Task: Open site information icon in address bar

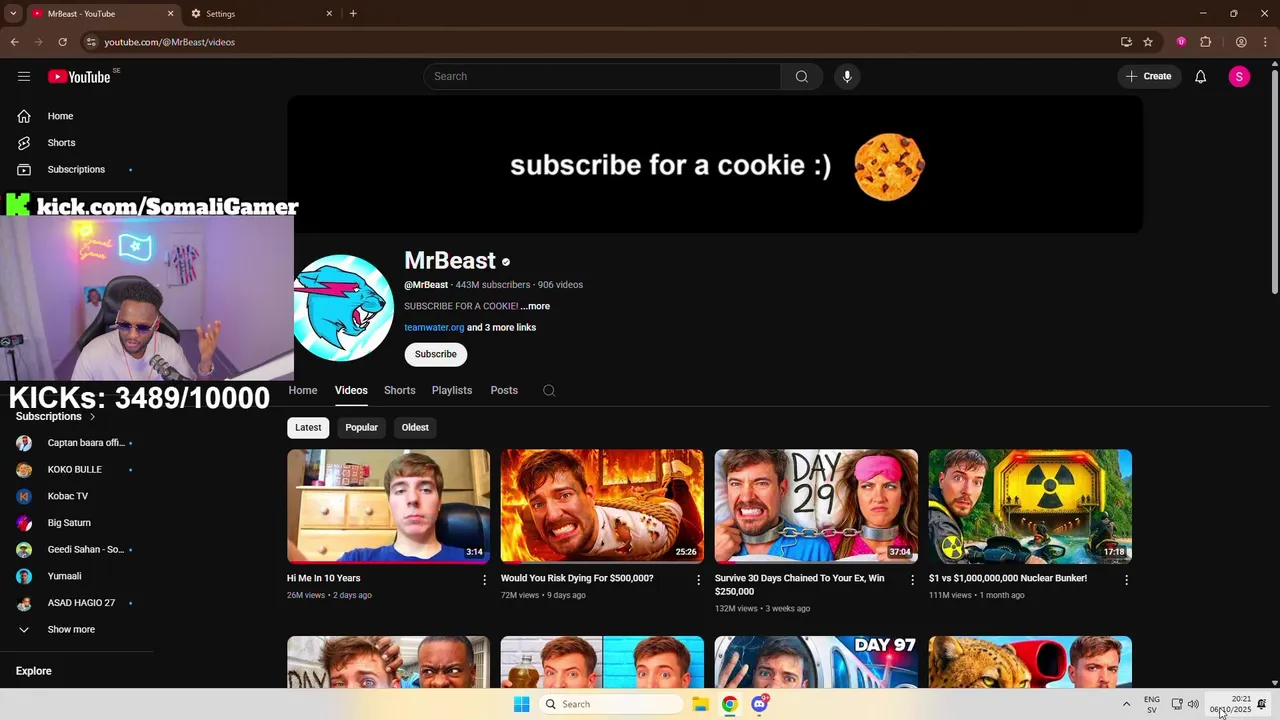Action: point(91,42)
